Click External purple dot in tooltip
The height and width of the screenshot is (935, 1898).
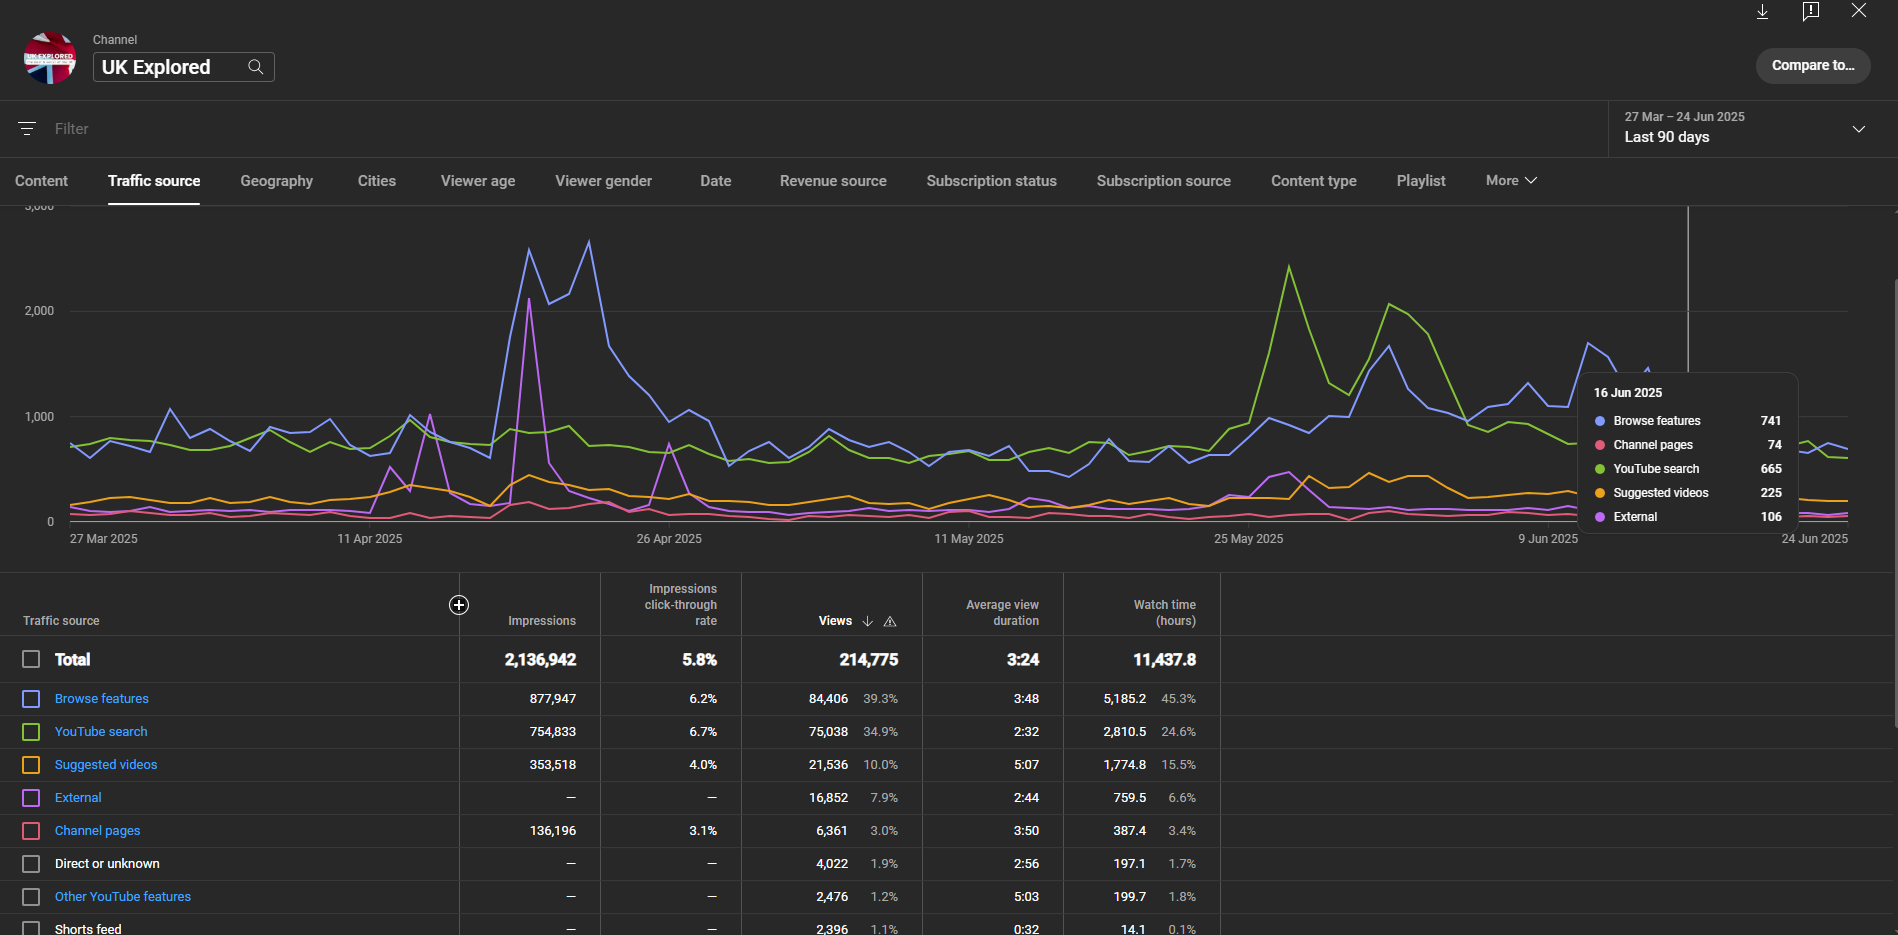pyautogui.click(x=1600, y=517)
